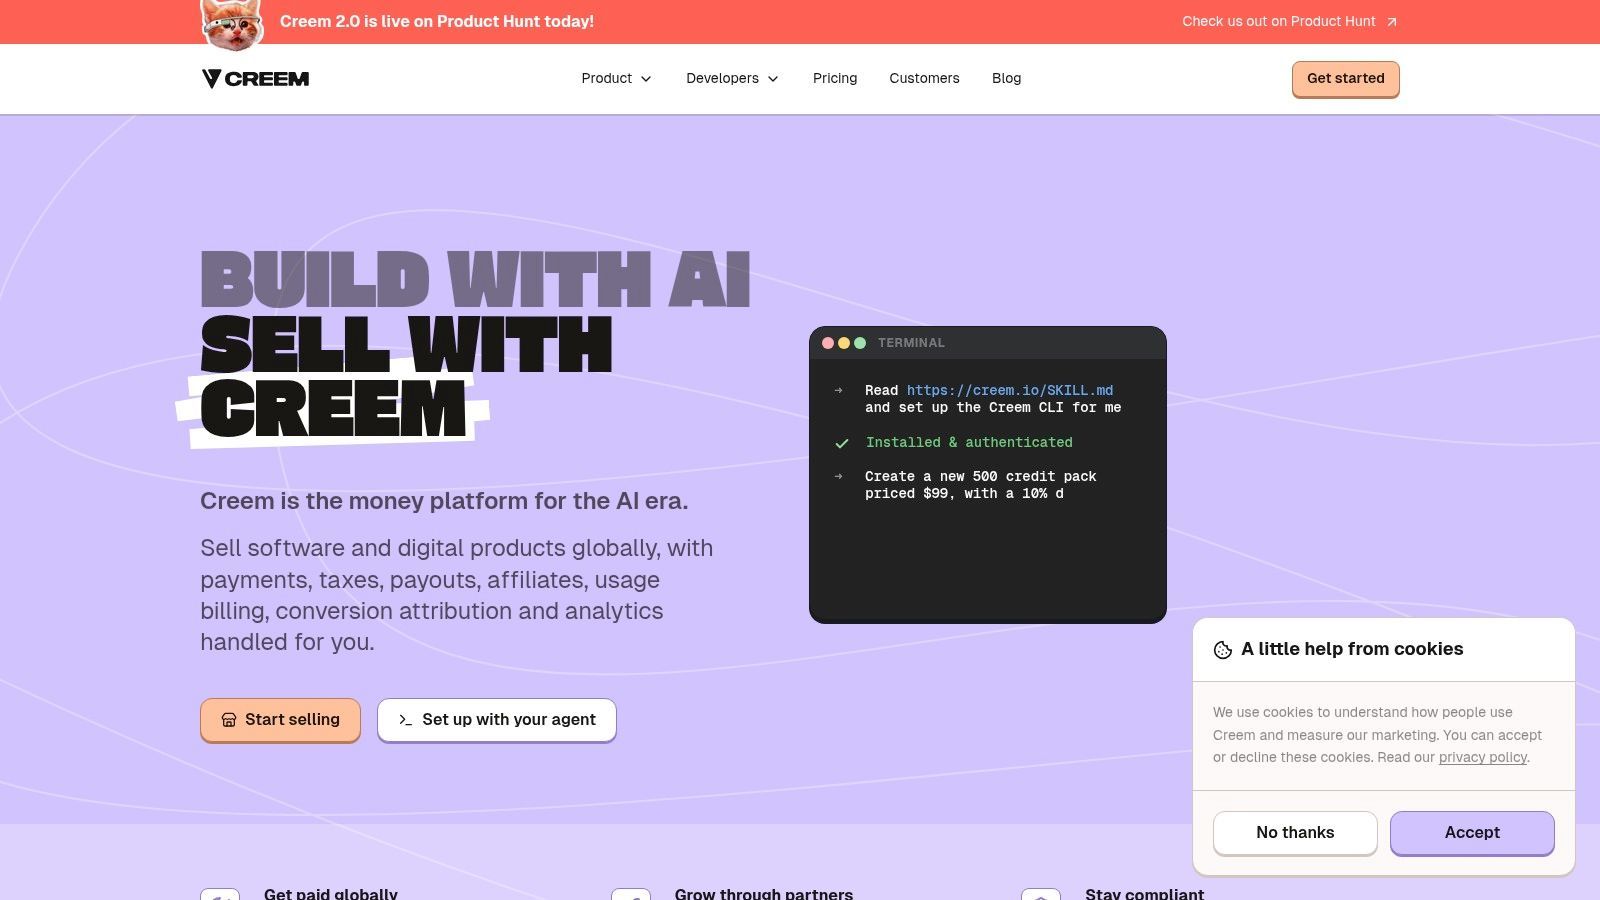Click the green dot in the terminal window
1600x900 pixels.
coord(860,343)
